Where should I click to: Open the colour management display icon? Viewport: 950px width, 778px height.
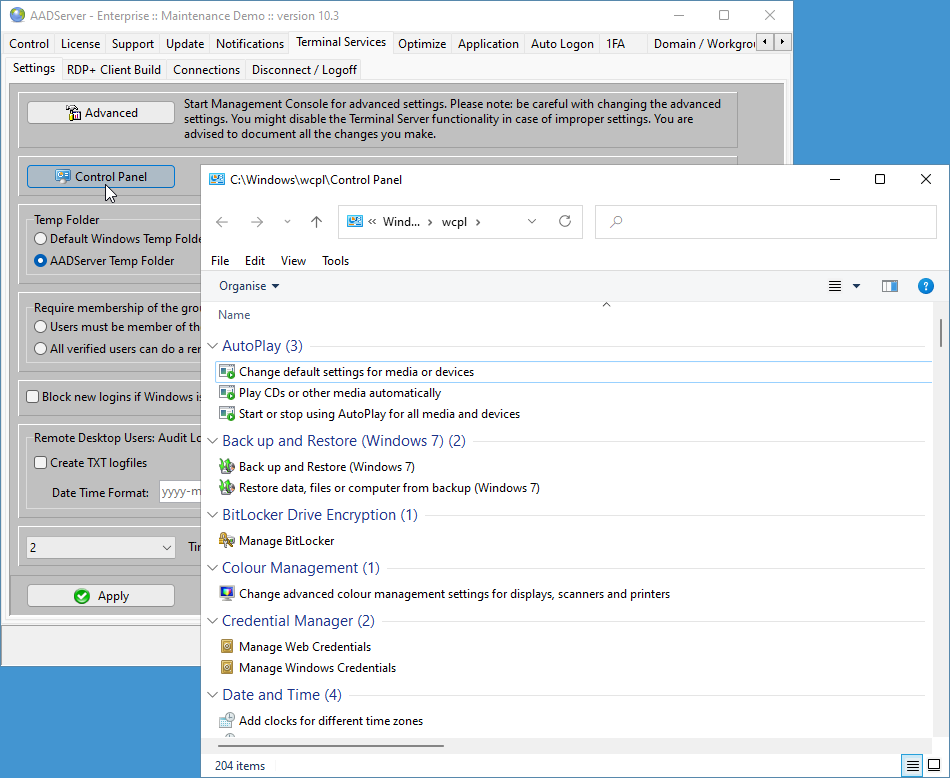click(x=227, y=594)
